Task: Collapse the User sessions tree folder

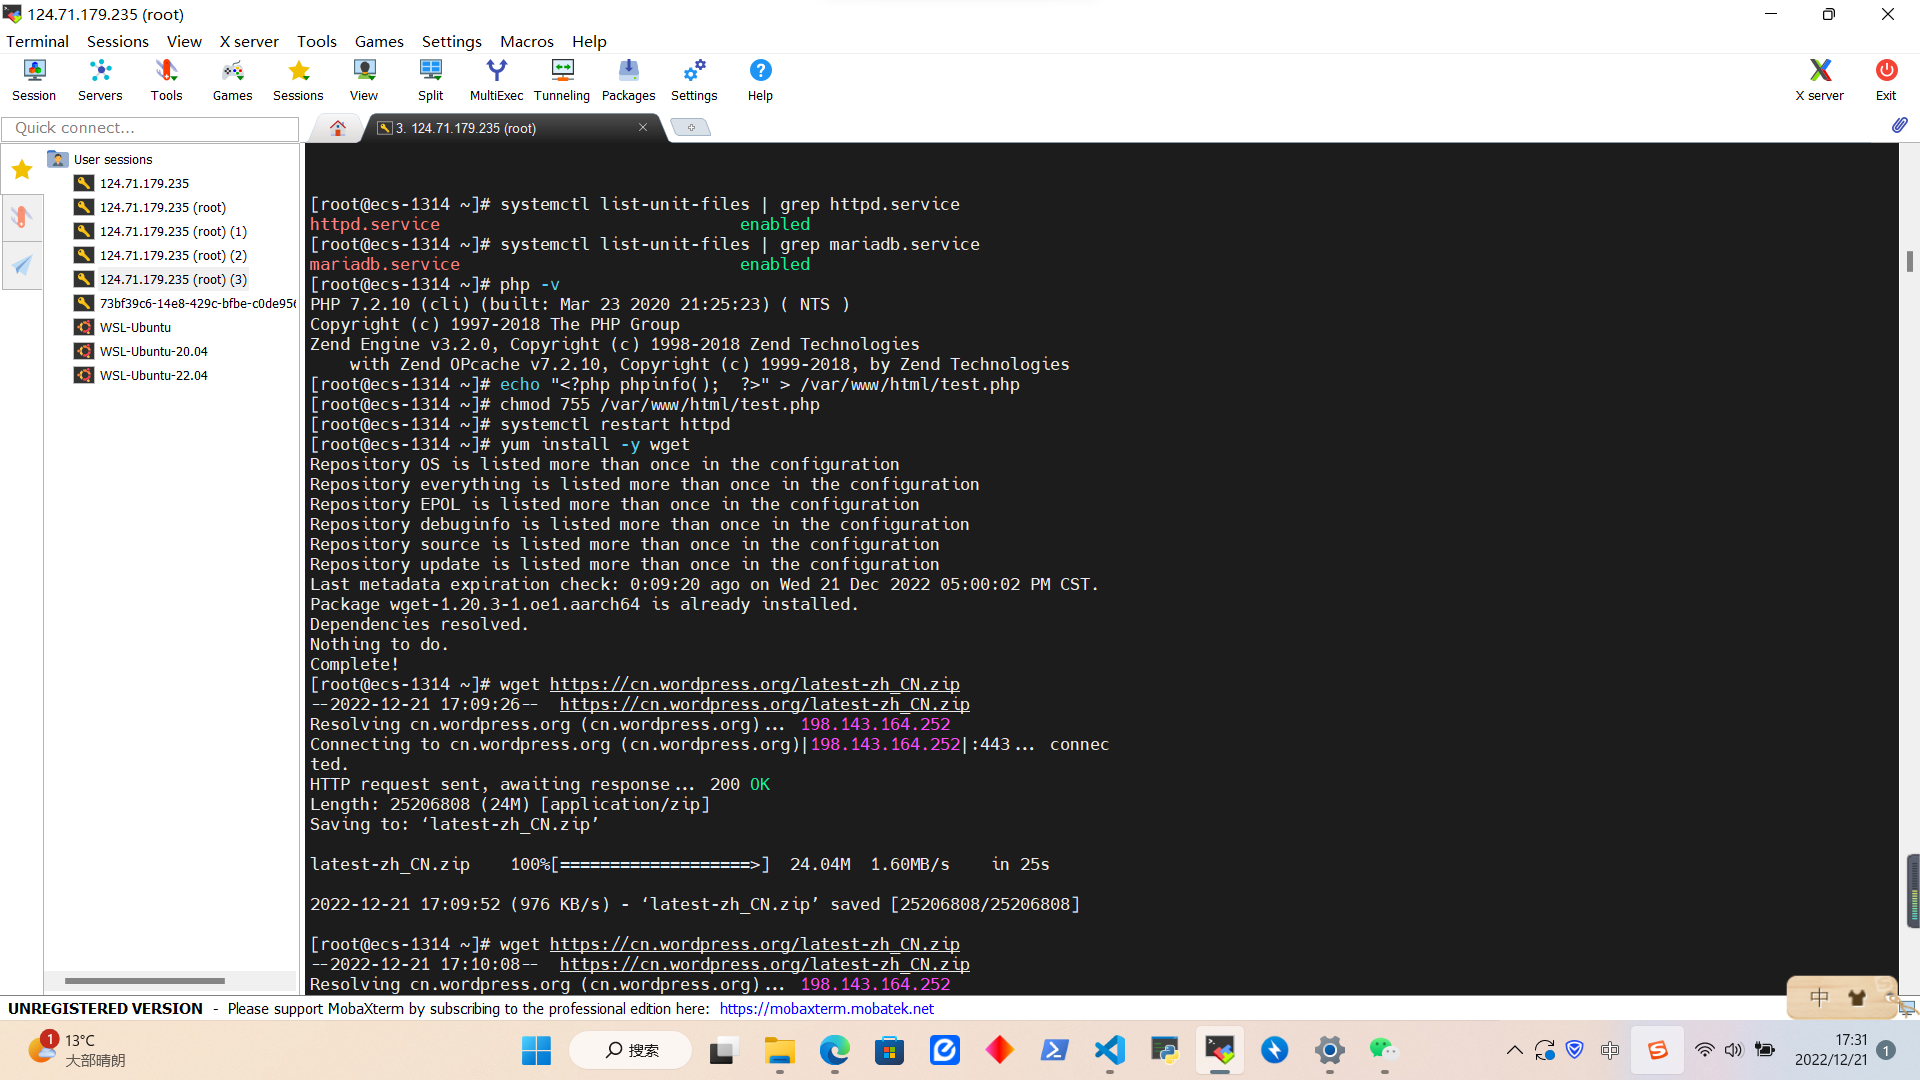Action: 58,160
